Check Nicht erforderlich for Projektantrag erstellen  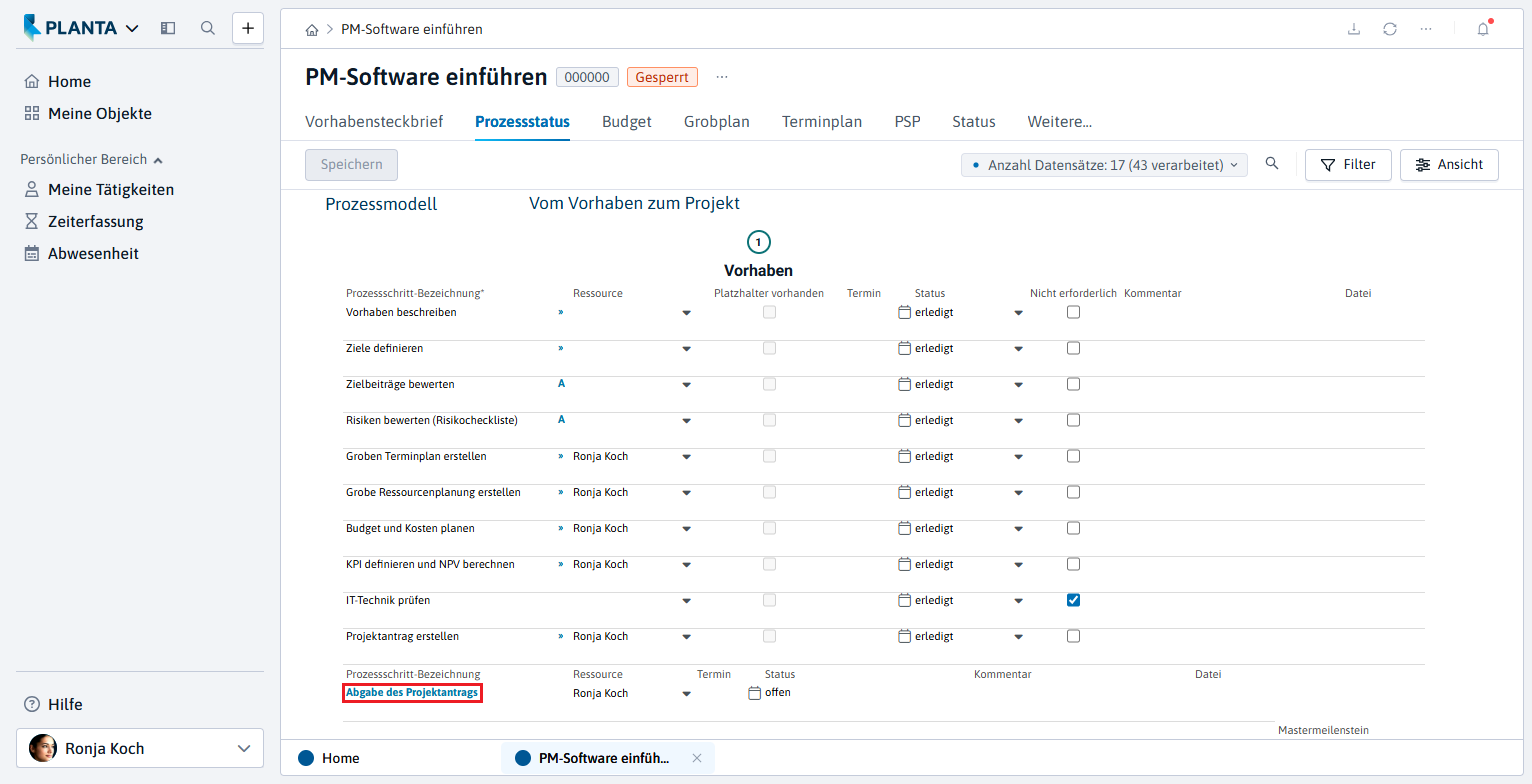[x=1073, y=636]
